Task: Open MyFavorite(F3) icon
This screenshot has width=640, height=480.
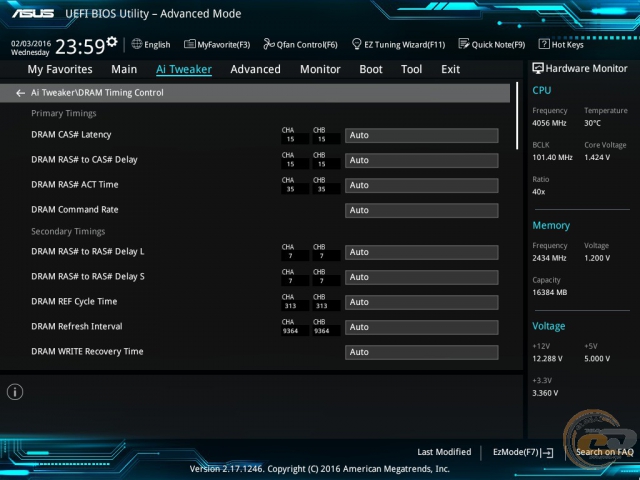Action: coord(189,44)
